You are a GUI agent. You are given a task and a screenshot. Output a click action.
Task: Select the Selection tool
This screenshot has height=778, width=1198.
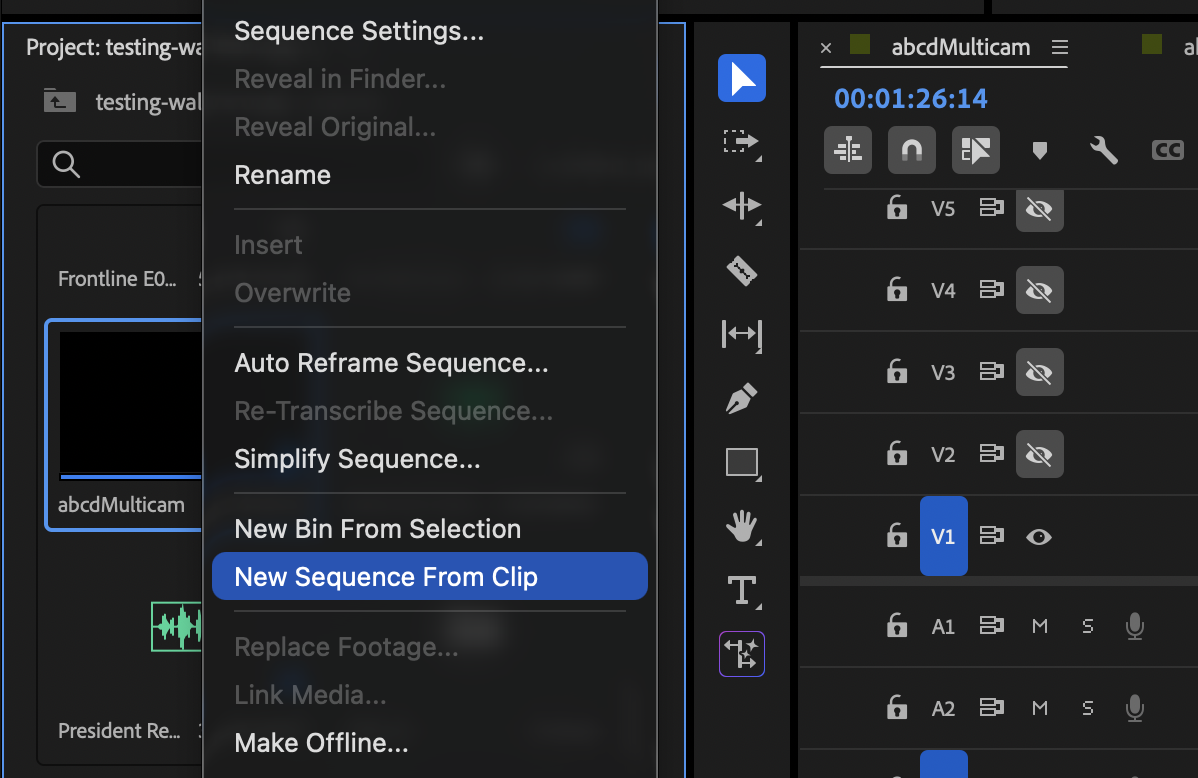pos(741,78)
